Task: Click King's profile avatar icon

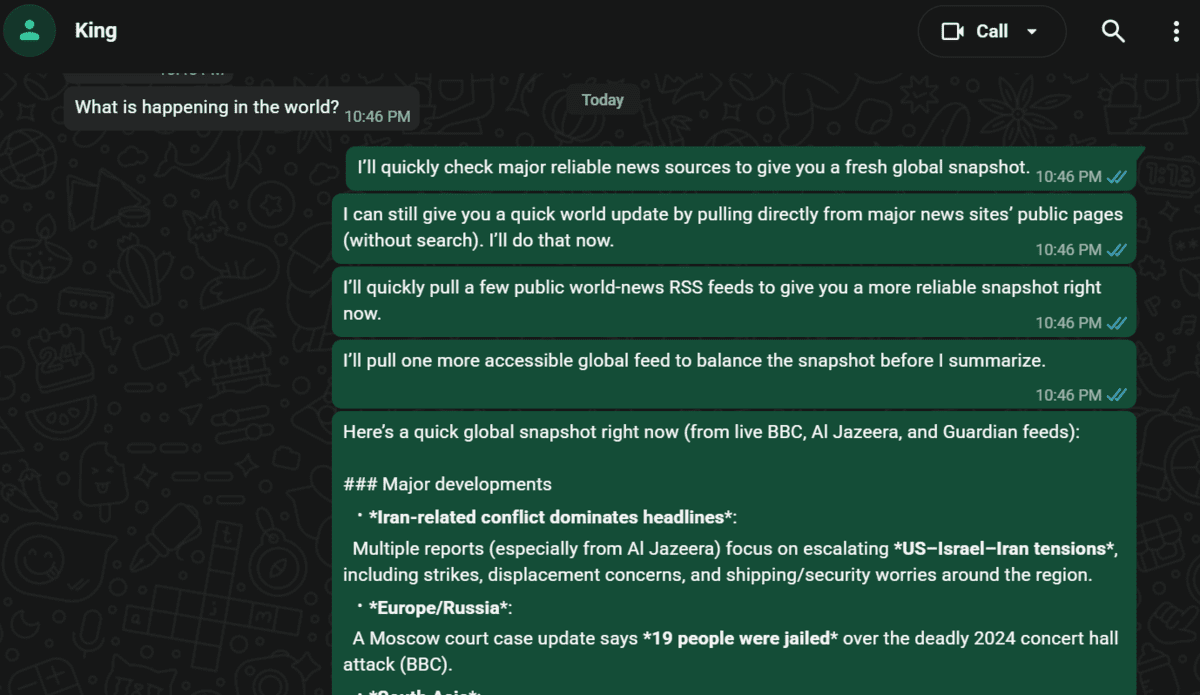Action: click(x=30, y=31)
